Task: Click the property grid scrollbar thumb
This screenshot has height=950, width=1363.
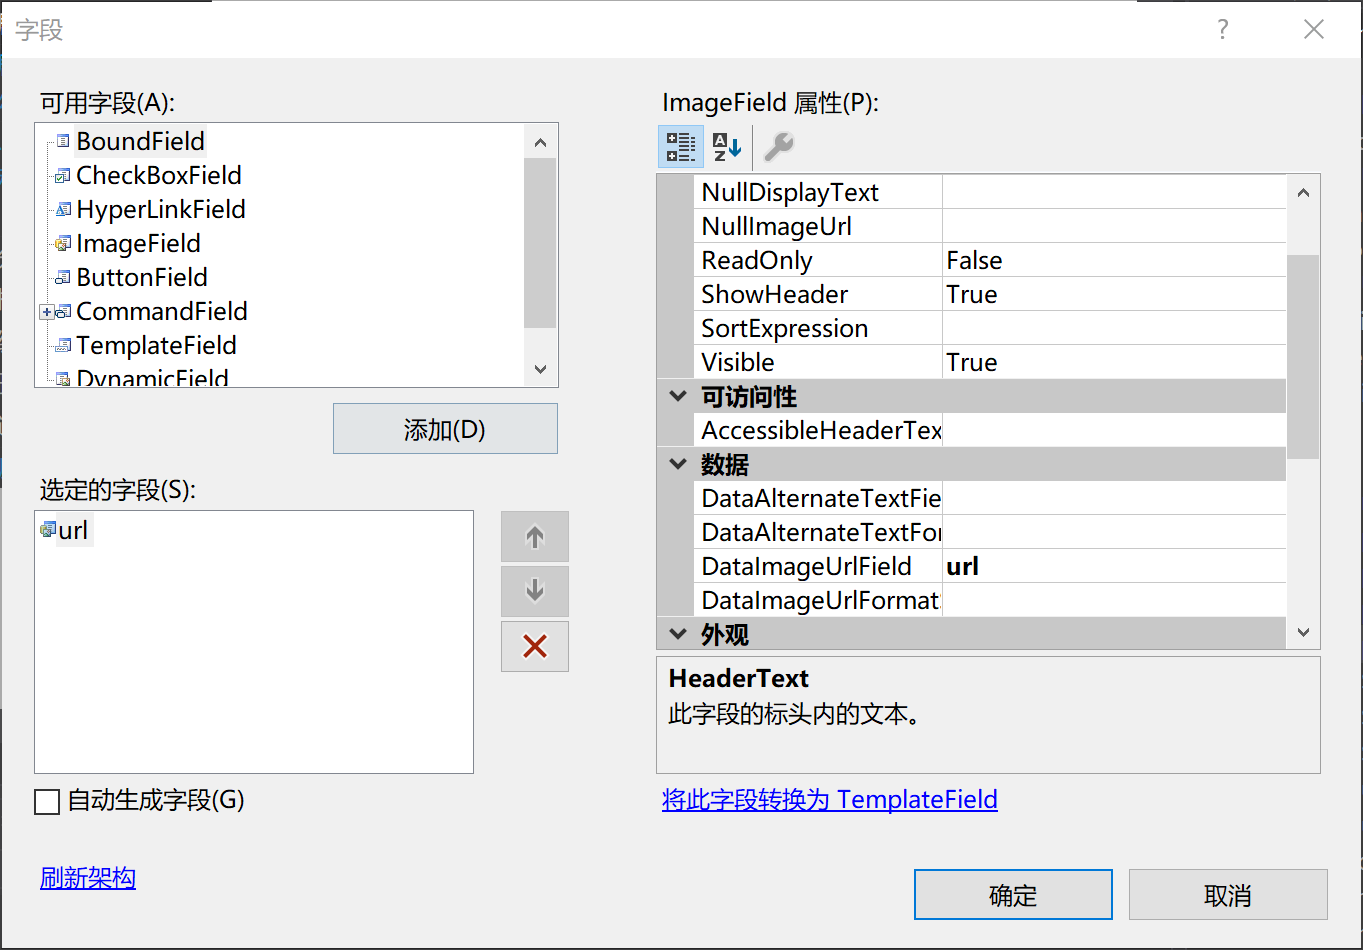Action: point(1303,356)
